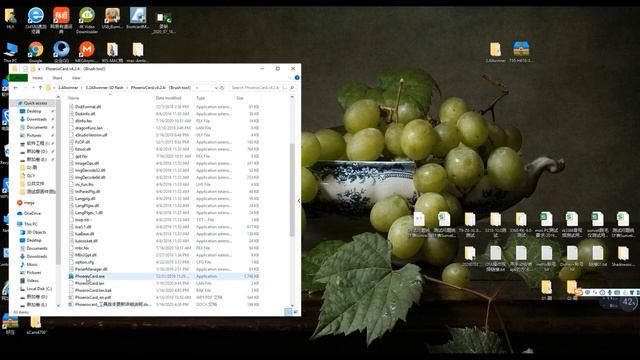Viewport: 640px width, 360px height.
Task: Select PhoenixCard_en.pdf file
Action: [164, 298]
